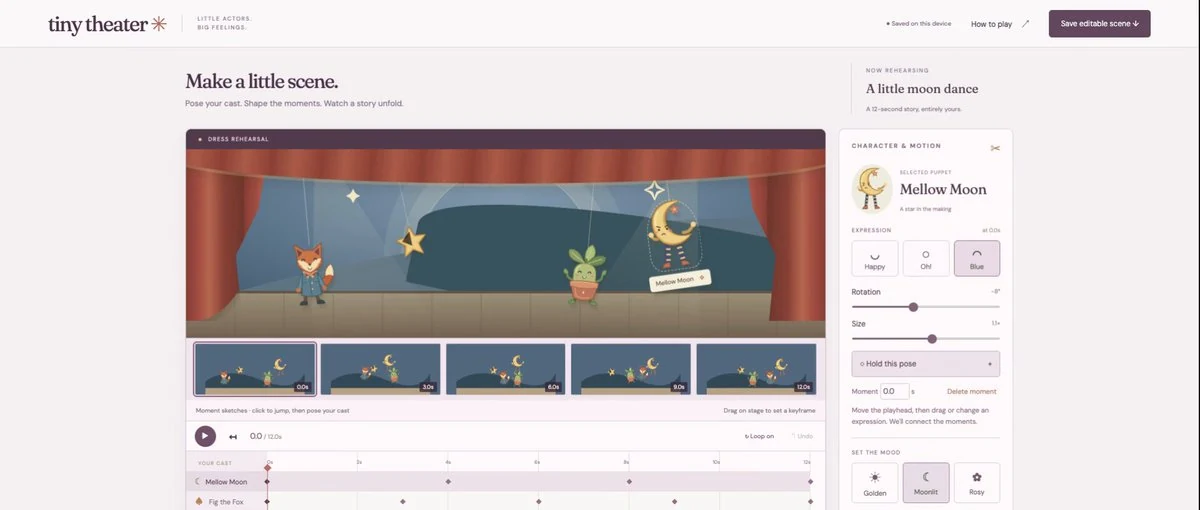Play the scene with the round play button
Screen dimensions: 1200x510
click(205, 436)
